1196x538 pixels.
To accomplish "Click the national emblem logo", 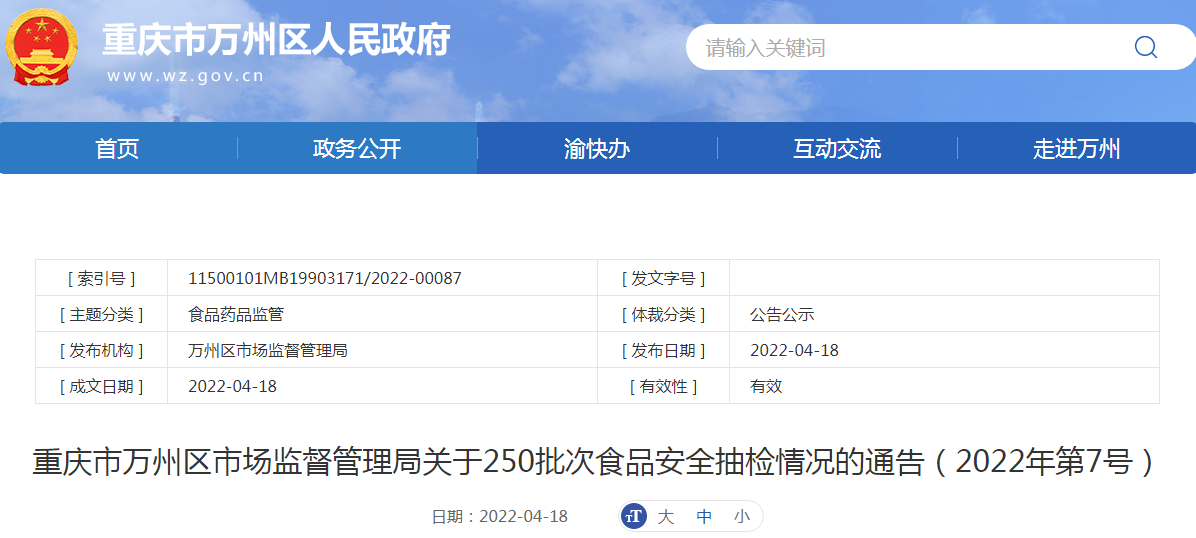I will (x=42, y=48).
